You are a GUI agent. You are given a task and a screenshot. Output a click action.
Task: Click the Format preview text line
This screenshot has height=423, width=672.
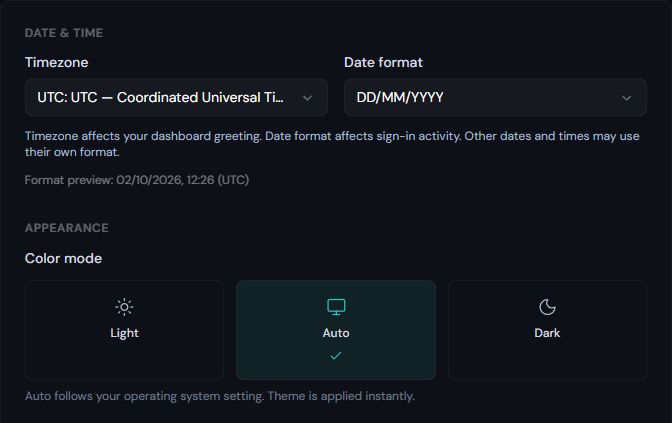tap(137, 180)
